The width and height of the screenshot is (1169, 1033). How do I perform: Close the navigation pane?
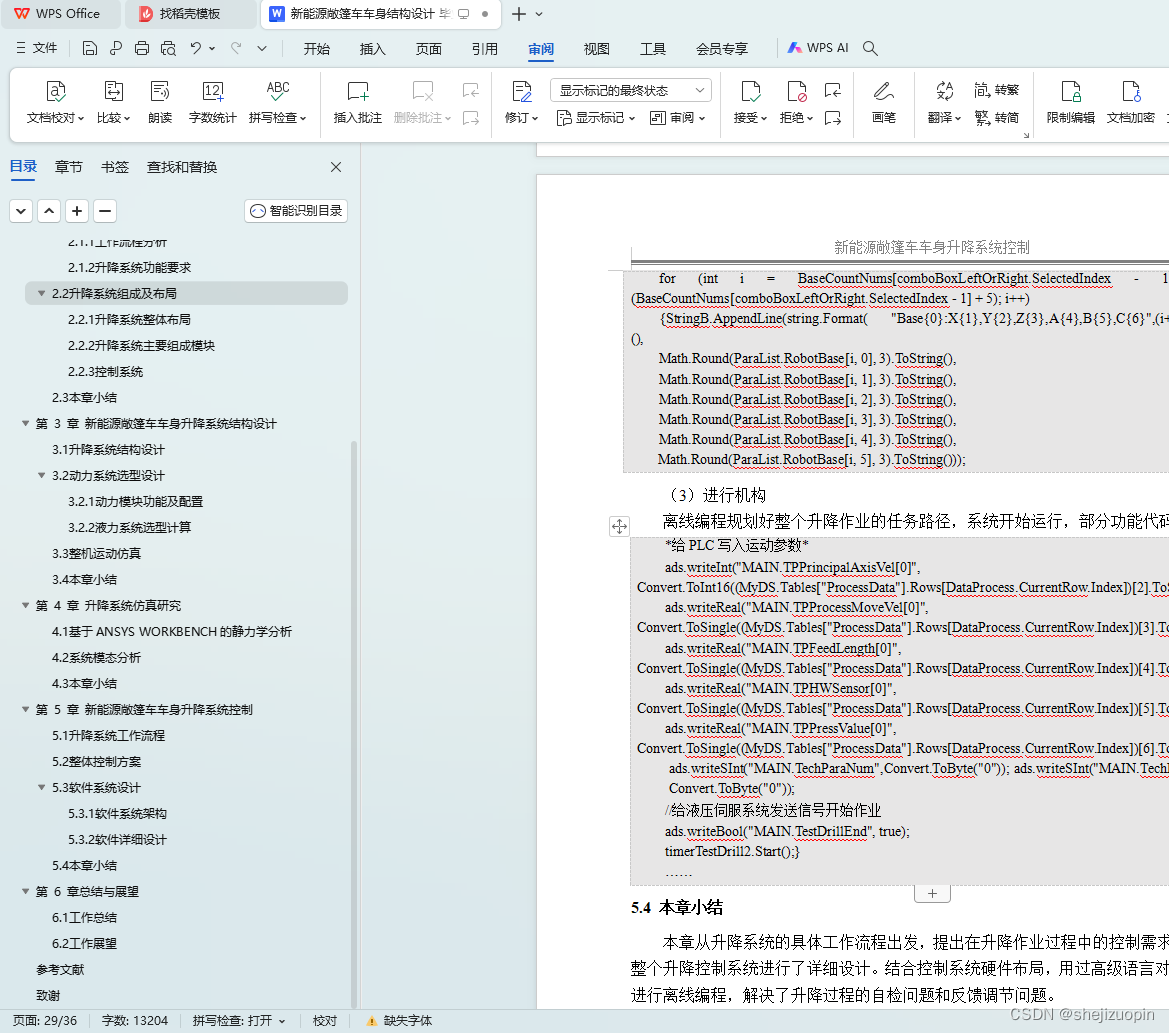point(336,167)
